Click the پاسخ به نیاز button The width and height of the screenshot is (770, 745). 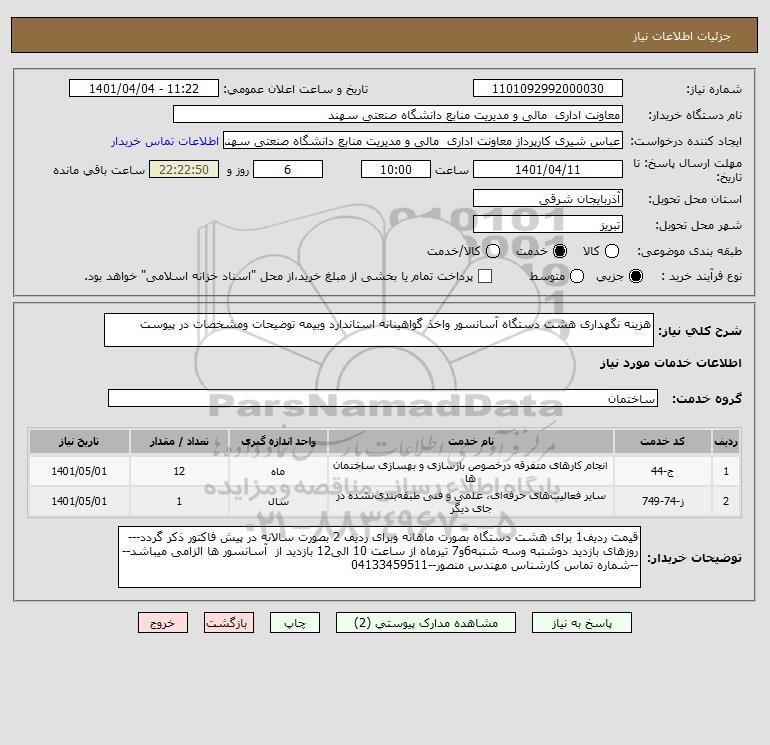582,623
